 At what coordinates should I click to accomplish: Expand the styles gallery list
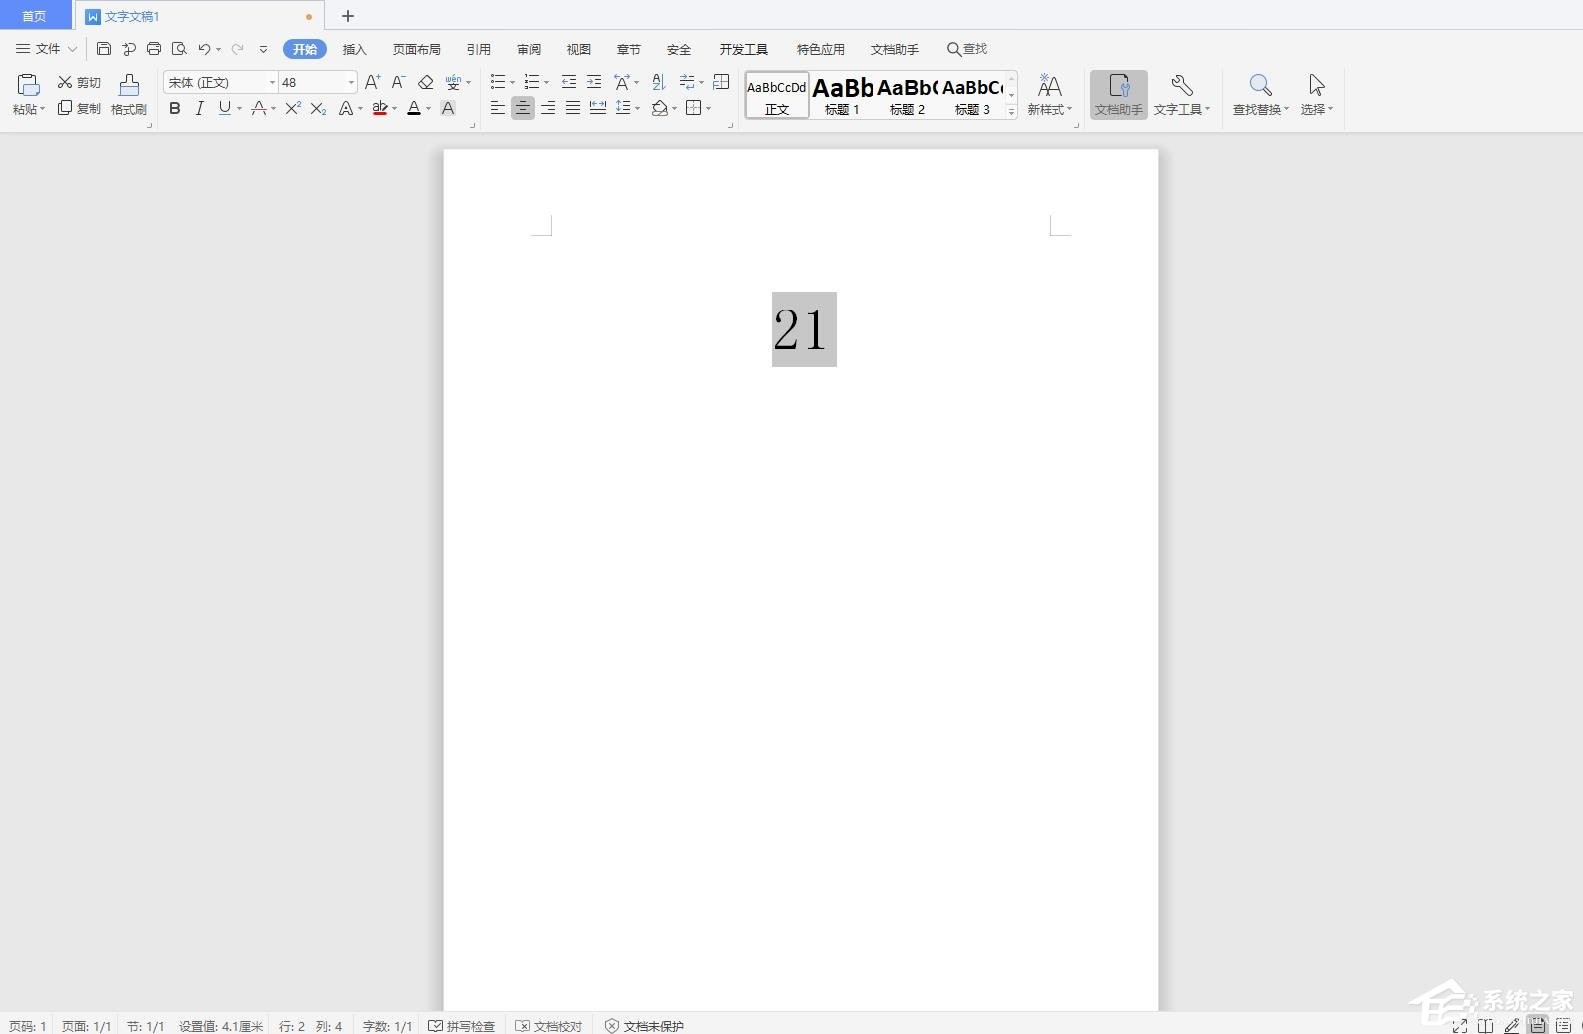coord(1011,111)
